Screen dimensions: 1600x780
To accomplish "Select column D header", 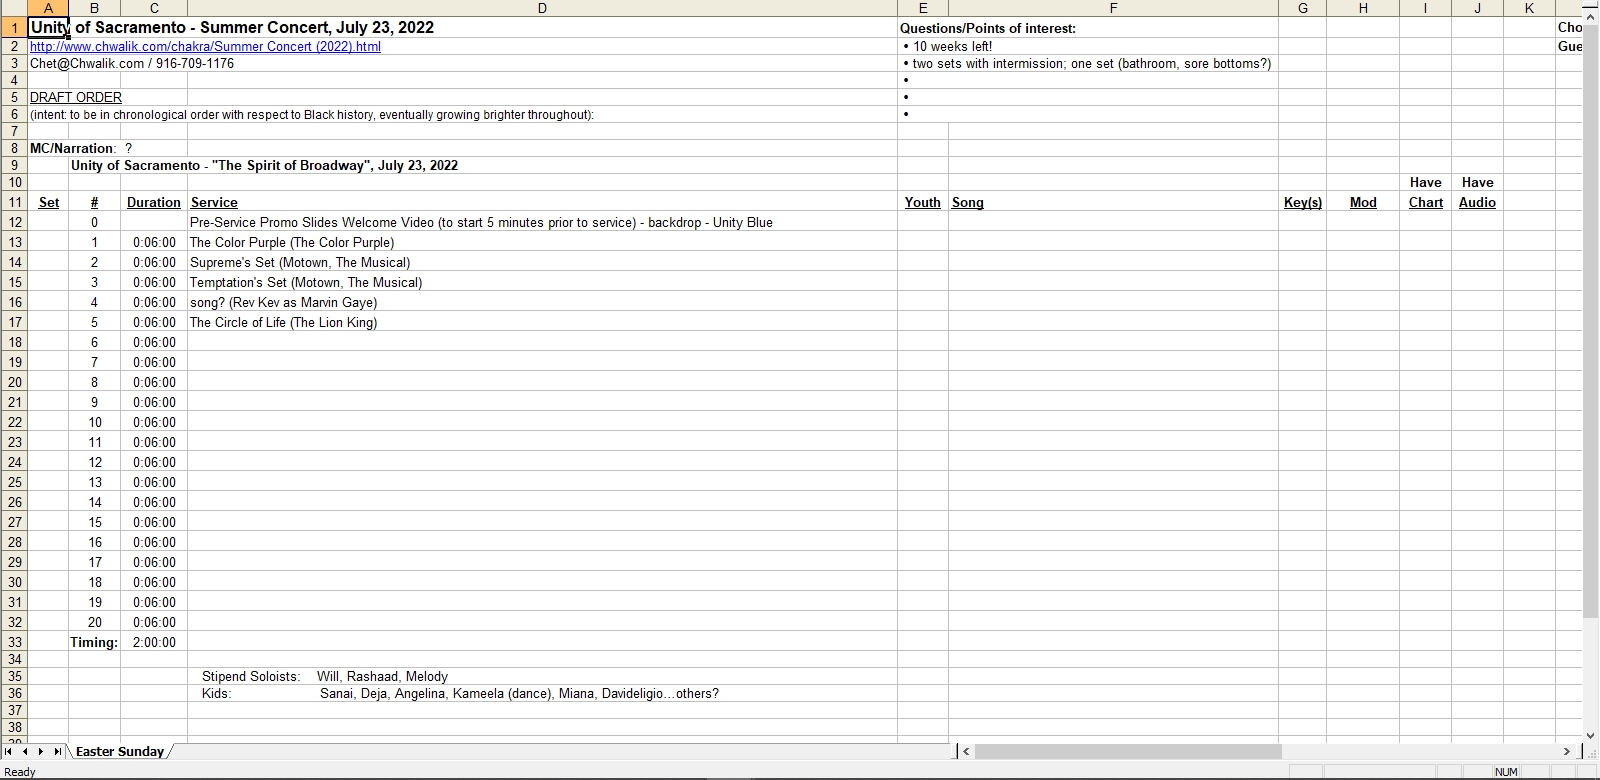I will tap(542, 8).
